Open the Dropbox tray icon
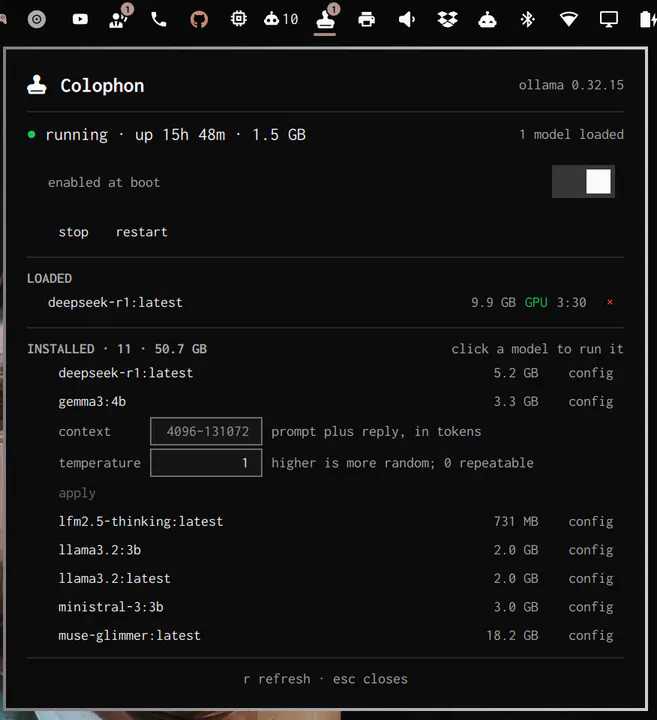This screenshot has height=720, width=657. tap(447, 19)
